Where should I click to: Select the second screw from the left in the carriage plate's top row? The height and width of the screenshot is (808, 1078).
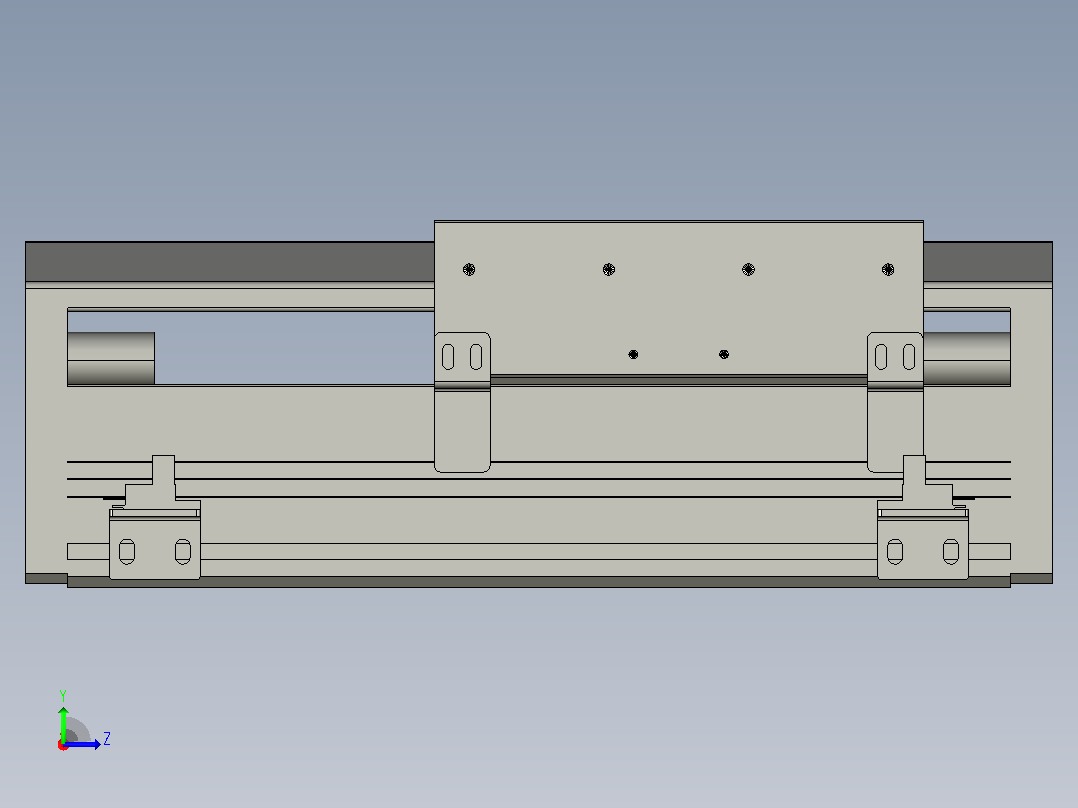[608, 269]
